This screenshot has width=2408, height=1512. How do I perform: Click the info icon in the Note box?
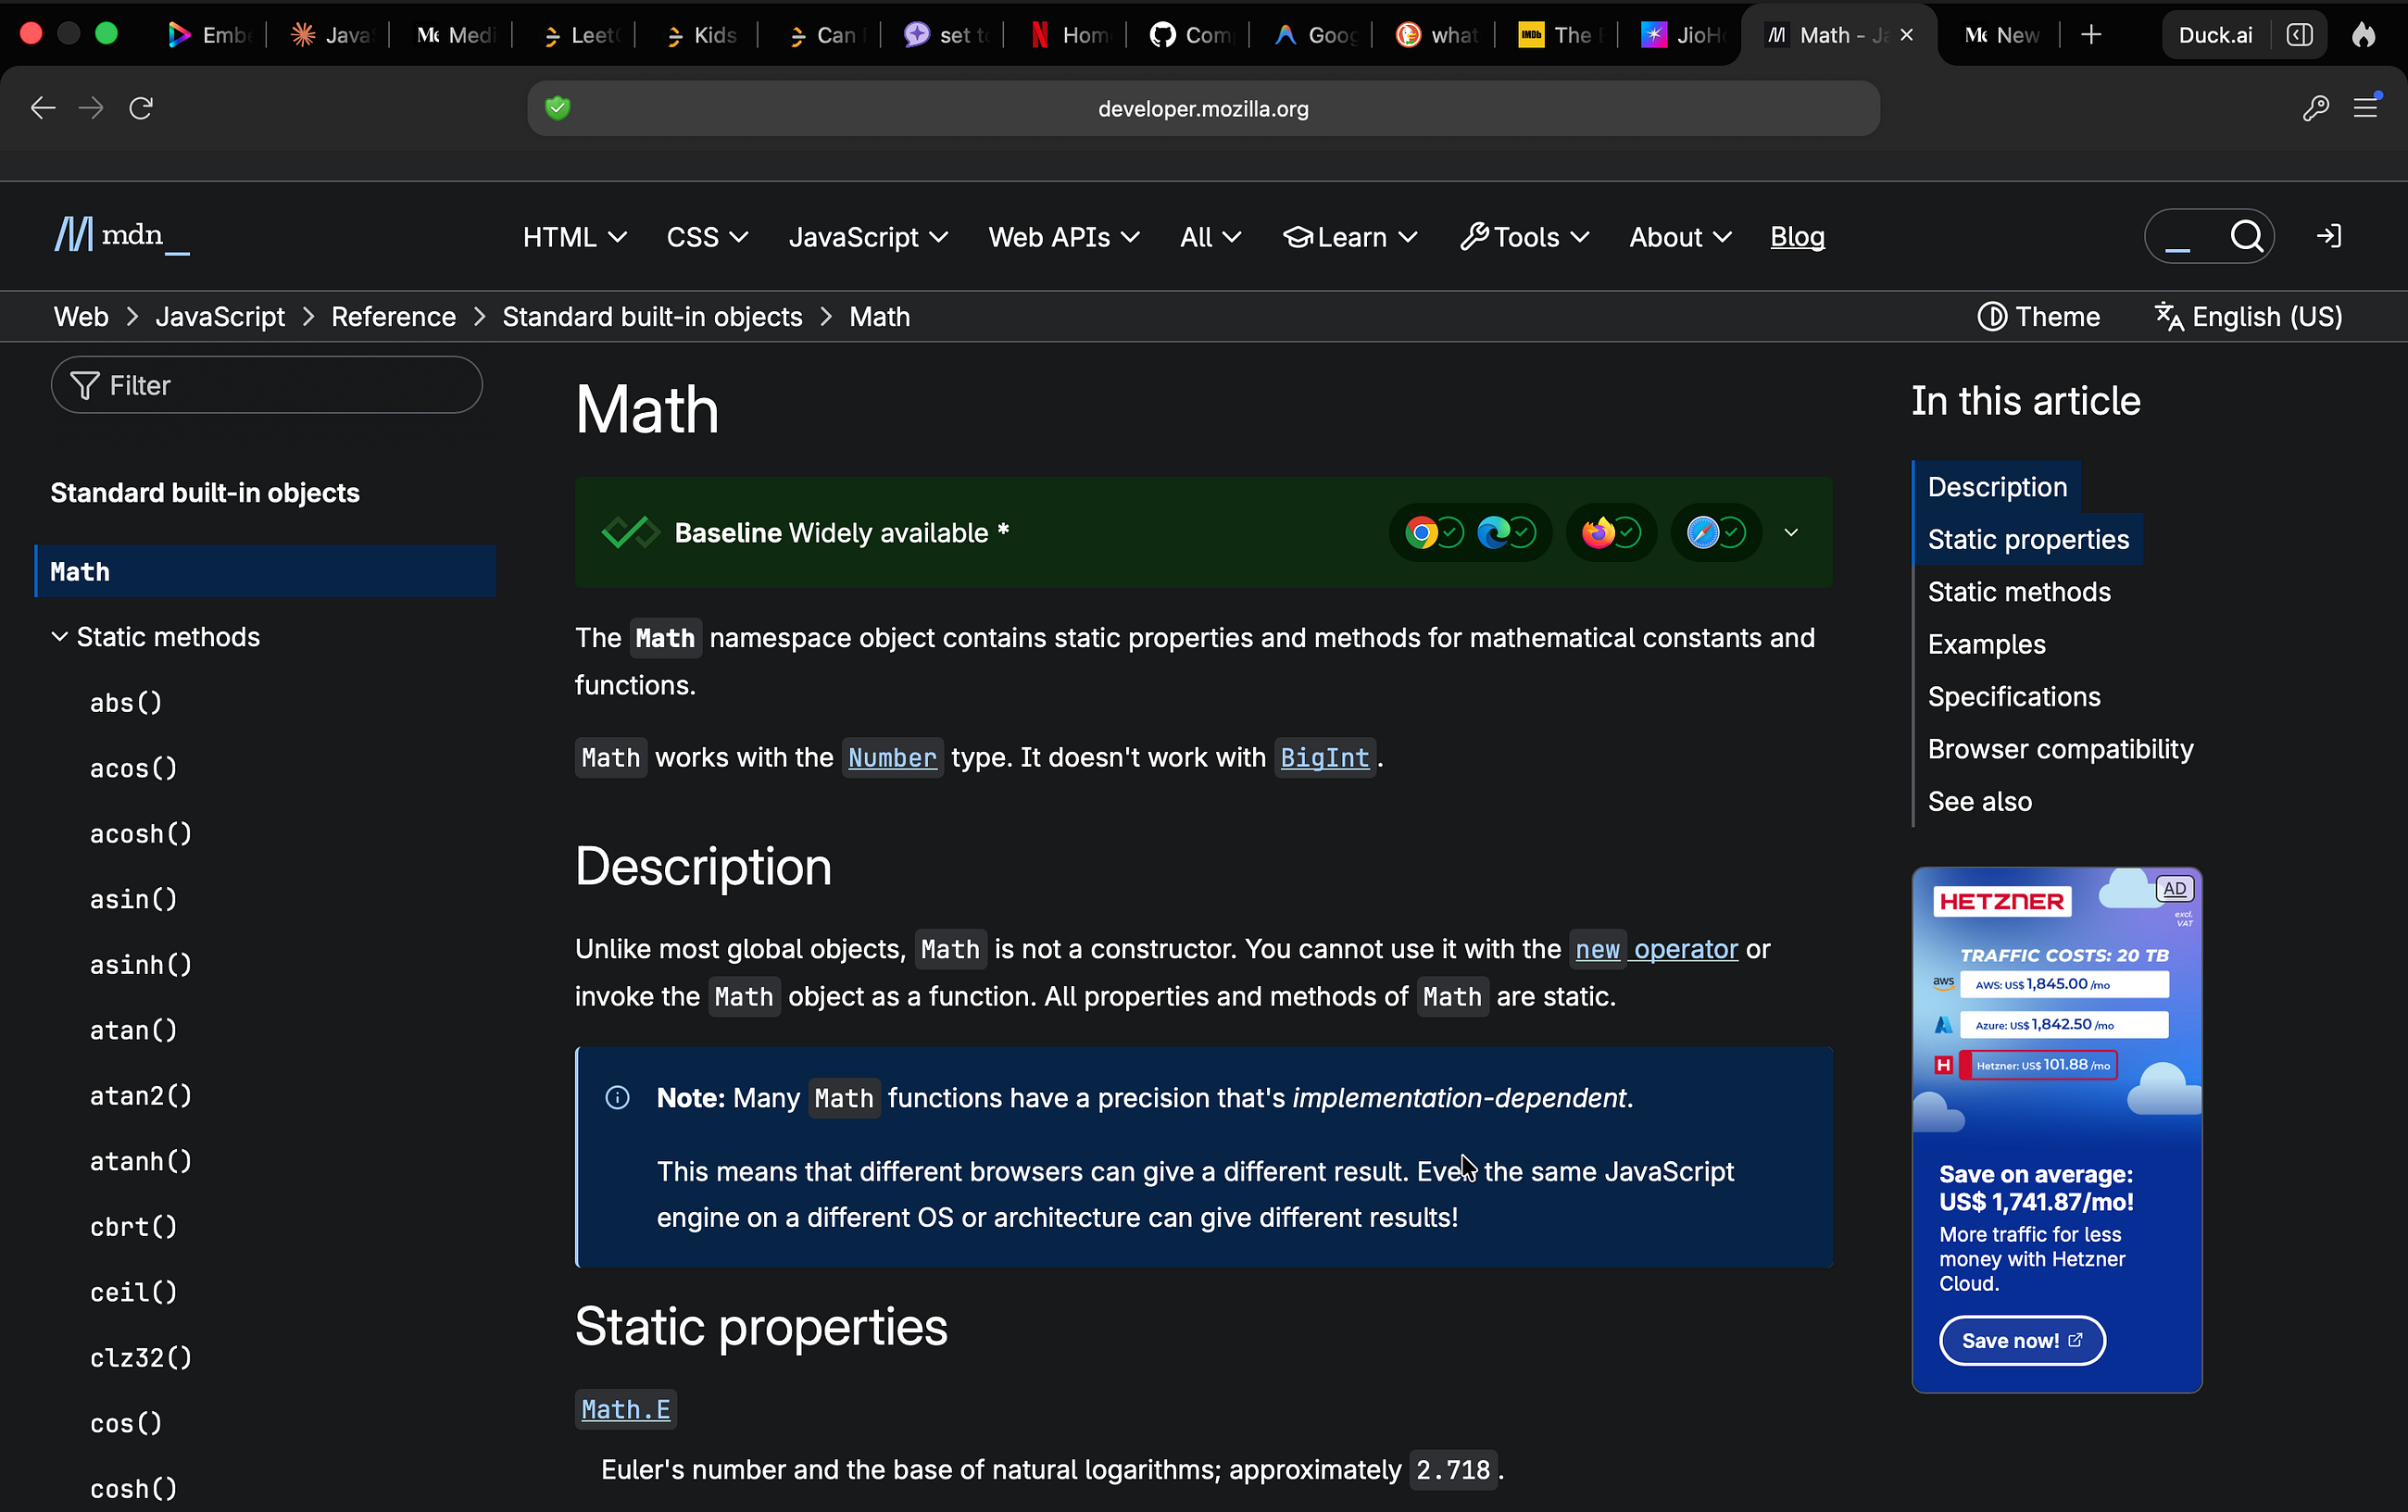tap(618, 1098)
